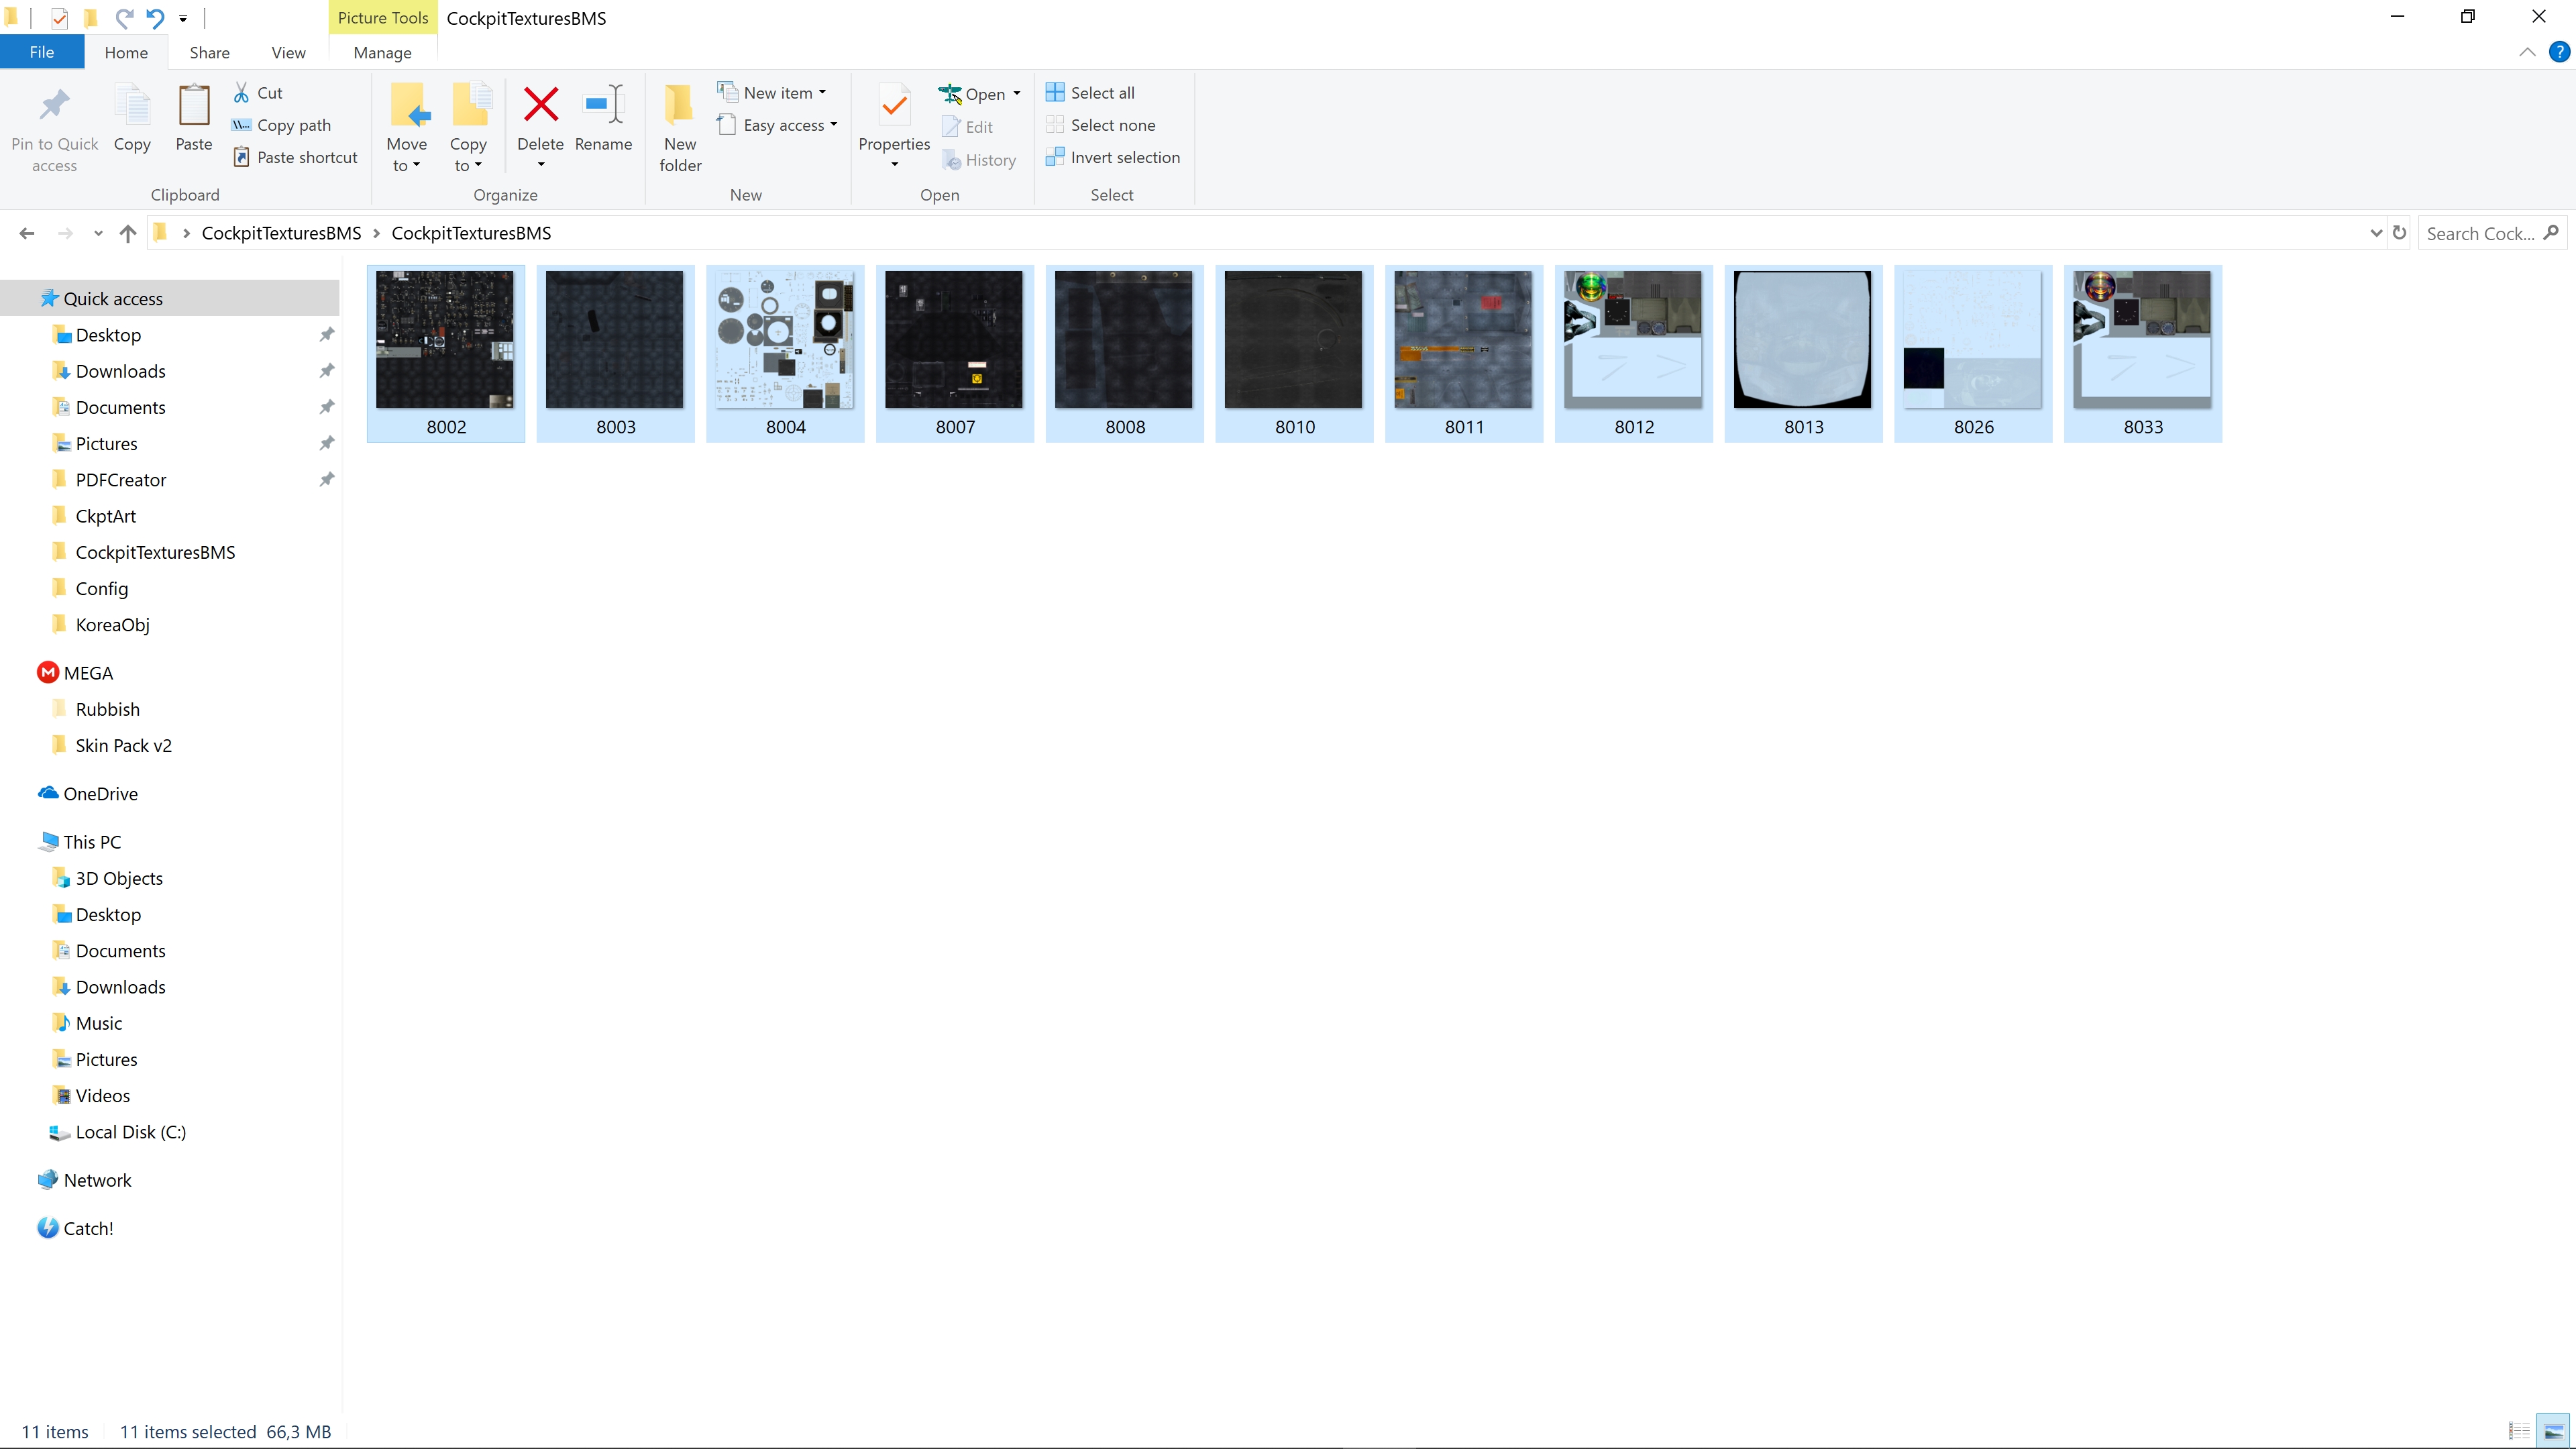The width and height of the screenshot is (2576, 1449).
Task: Open Properties with the checkmark icon
Action: pyautogui.click(x=894, y=106)
